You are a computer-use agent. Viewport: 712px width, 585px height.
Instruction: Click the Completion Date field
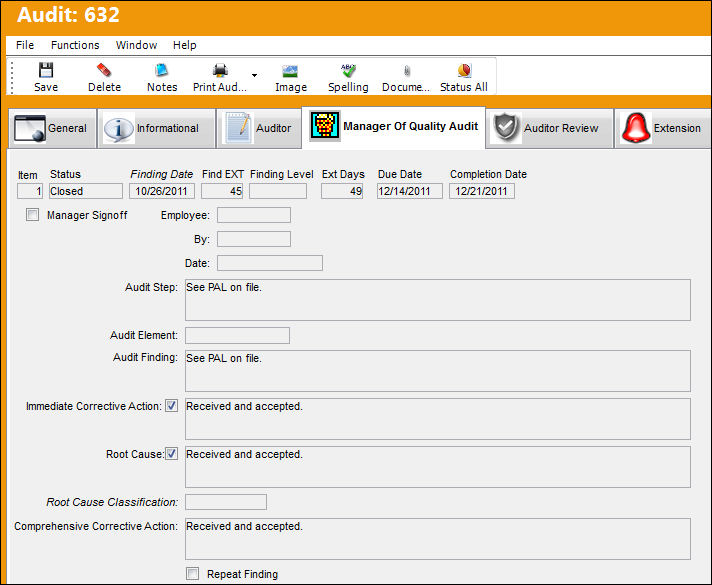point(482,191)
